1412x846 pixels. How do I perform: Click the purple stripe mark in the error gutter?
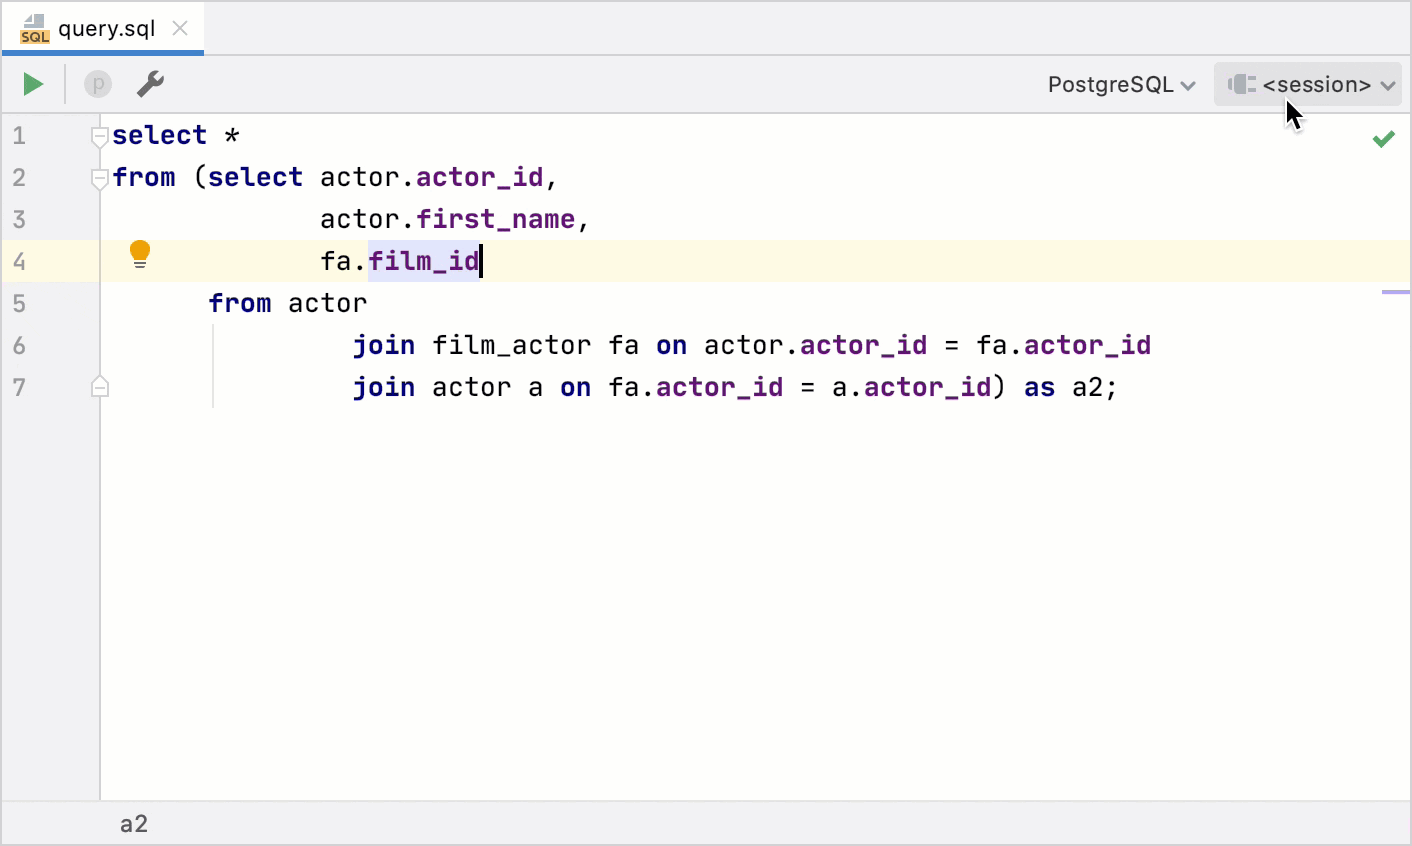(x=1395, y=292)
